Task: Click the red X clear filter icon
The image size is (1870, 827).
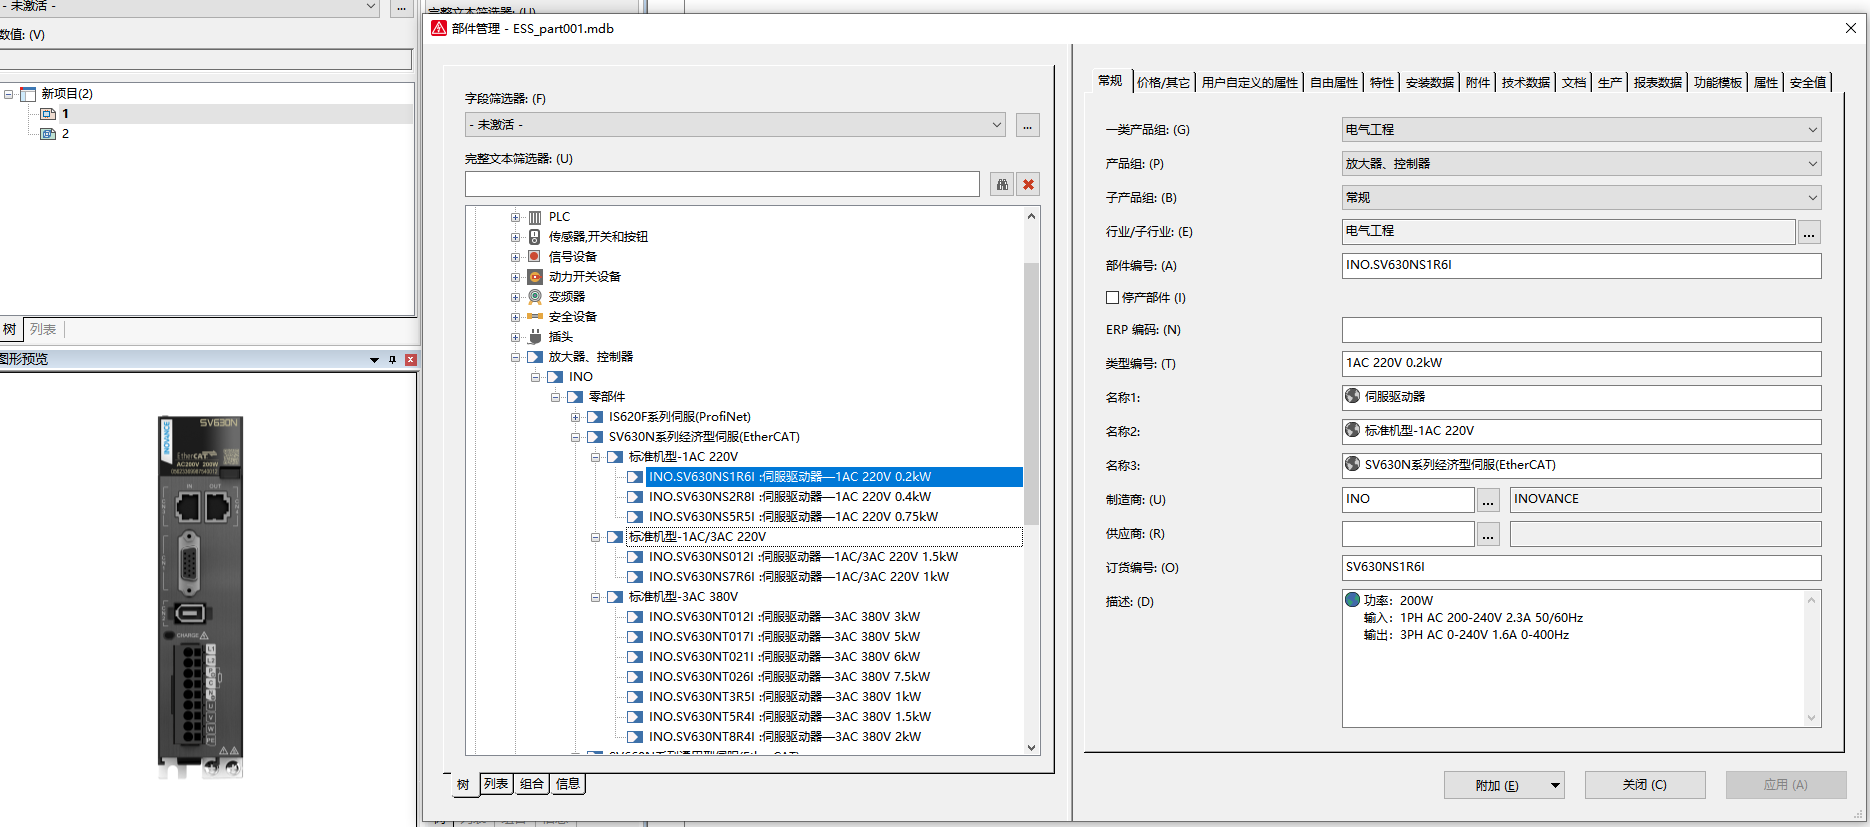Action: (x=1028, y=184)
